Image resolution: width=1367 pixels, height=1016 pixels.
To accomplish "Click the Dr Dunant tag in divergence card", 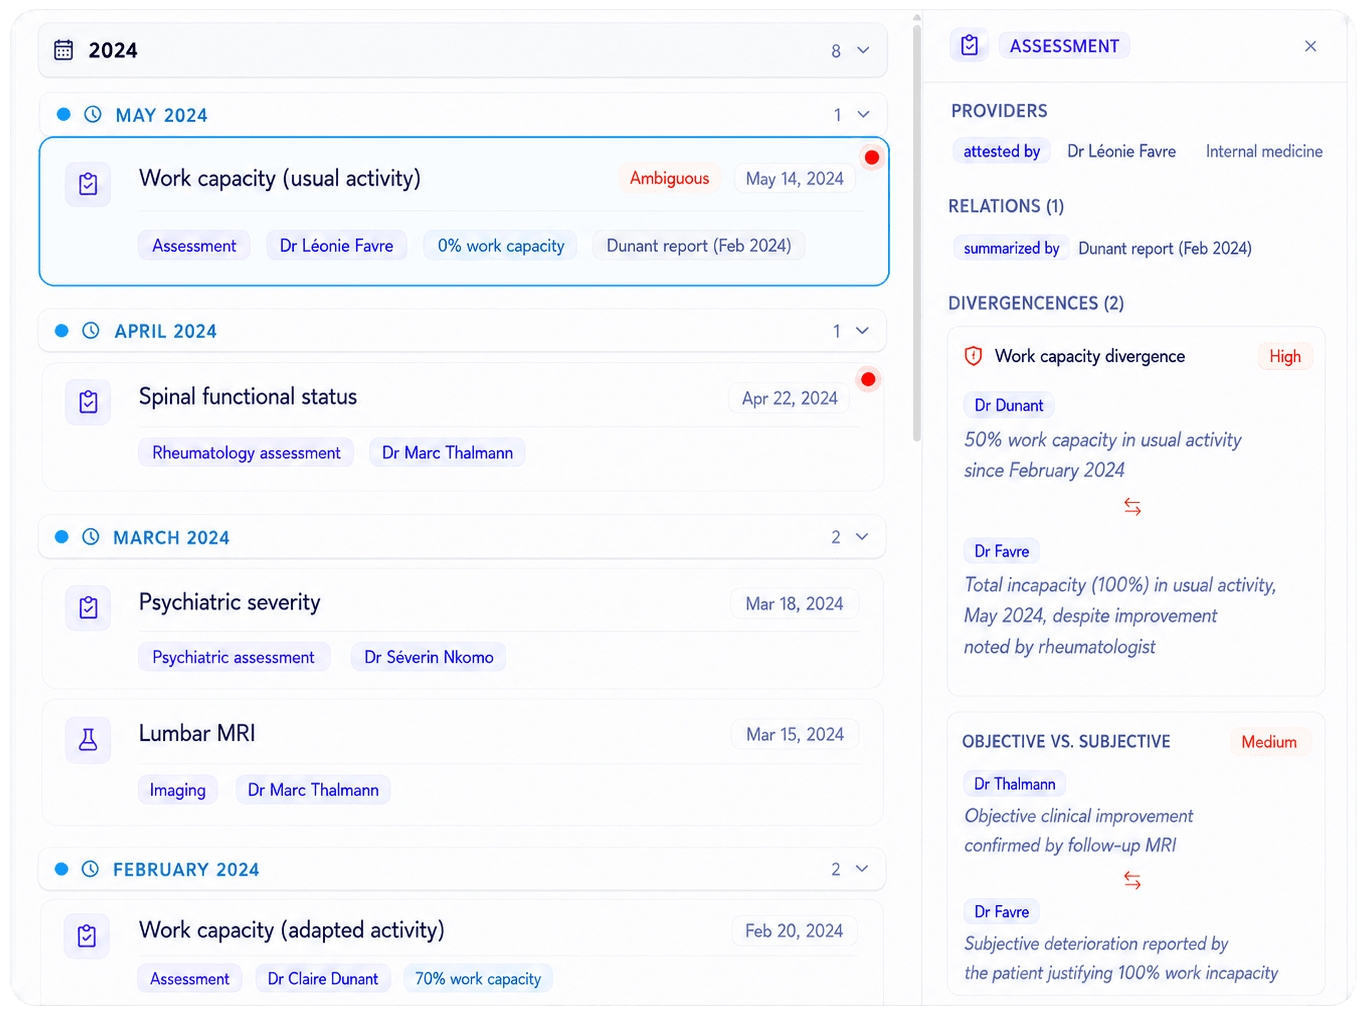I will [1009, 405].
